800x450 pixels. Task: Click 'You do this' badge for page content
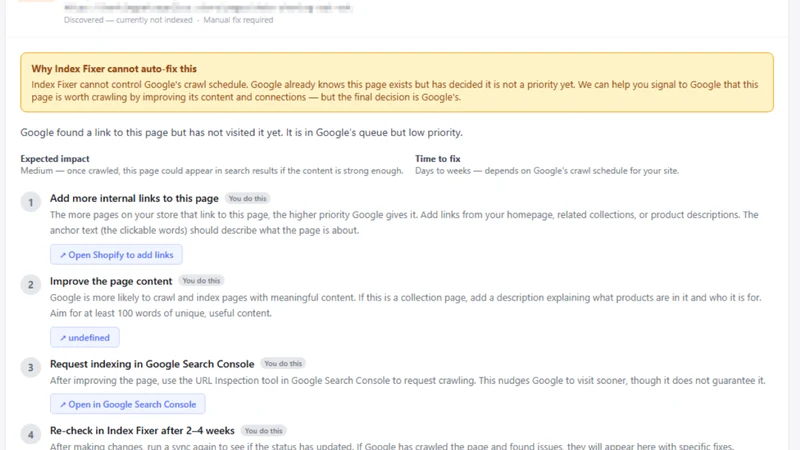[202, 281]
